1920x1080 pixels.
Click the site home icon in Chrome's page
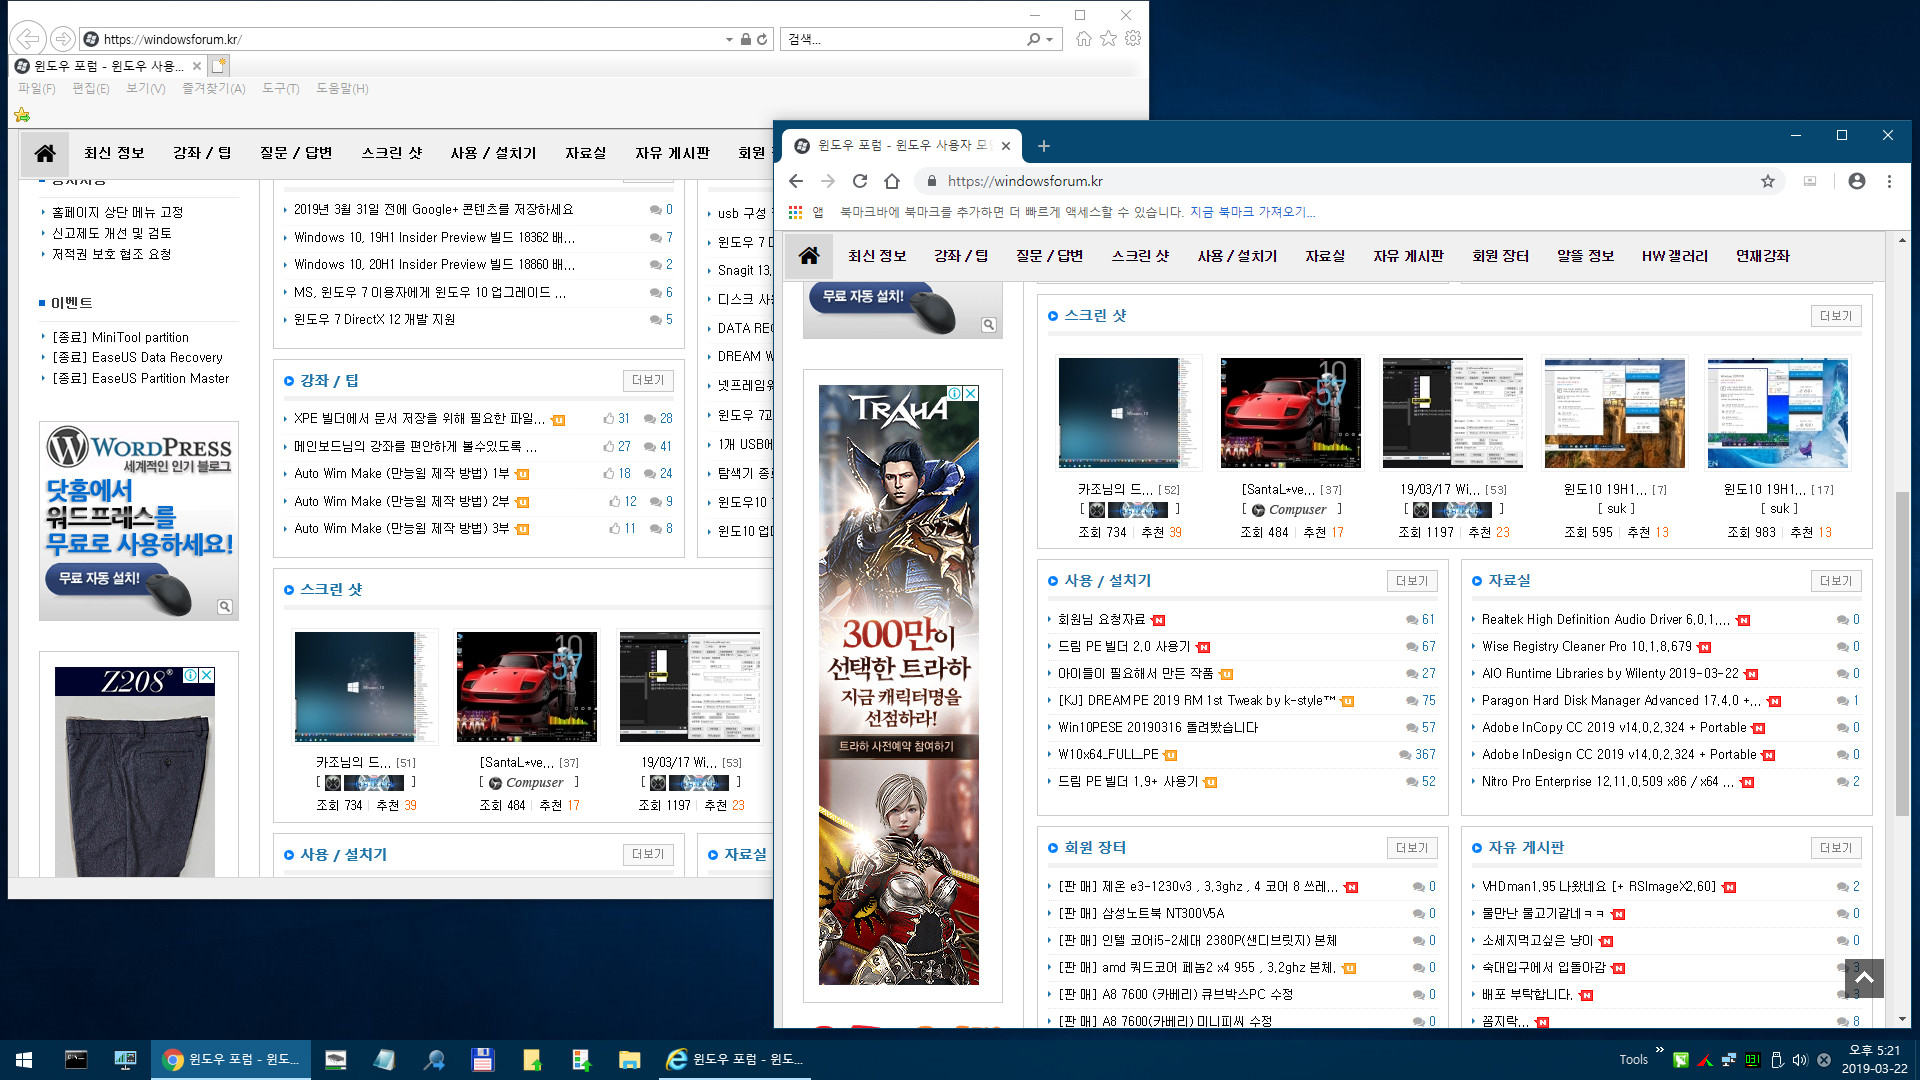(x=809, y=256)
